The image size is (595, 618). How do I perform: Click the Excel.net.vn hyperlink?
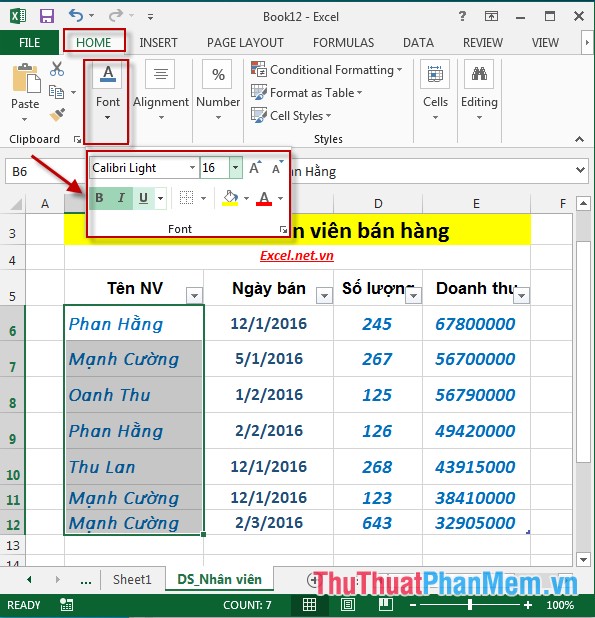[x=297, y=255]
